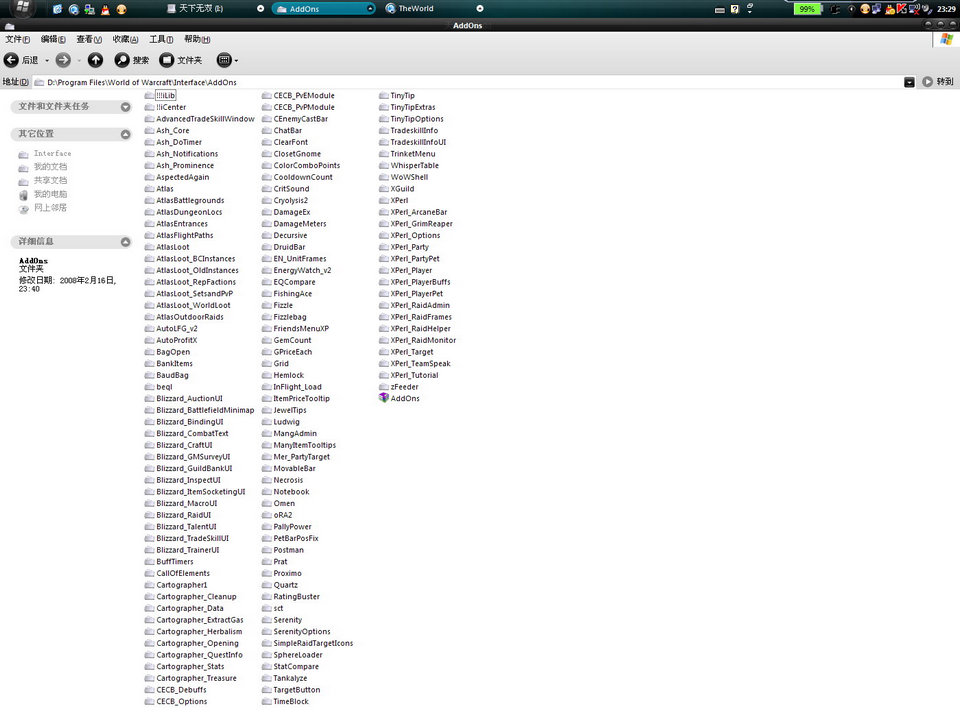Image resolution: width=960 pixels, height=720 pixels.
Task: Select the Quartz folder
Action: tap(280, 585)
